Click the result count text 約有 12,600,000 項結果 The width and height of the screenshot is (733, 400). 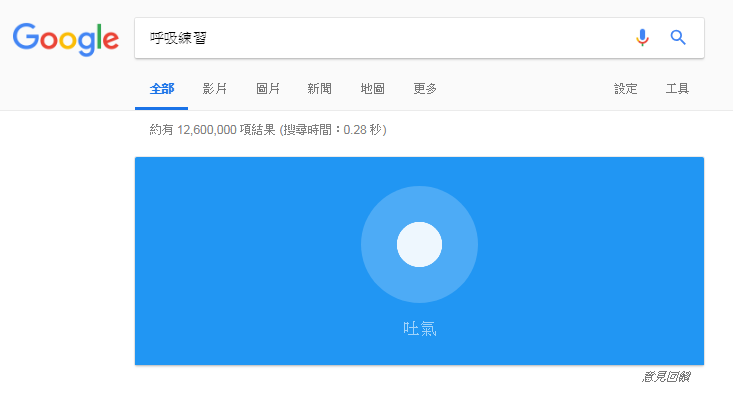tap(213, 129)
